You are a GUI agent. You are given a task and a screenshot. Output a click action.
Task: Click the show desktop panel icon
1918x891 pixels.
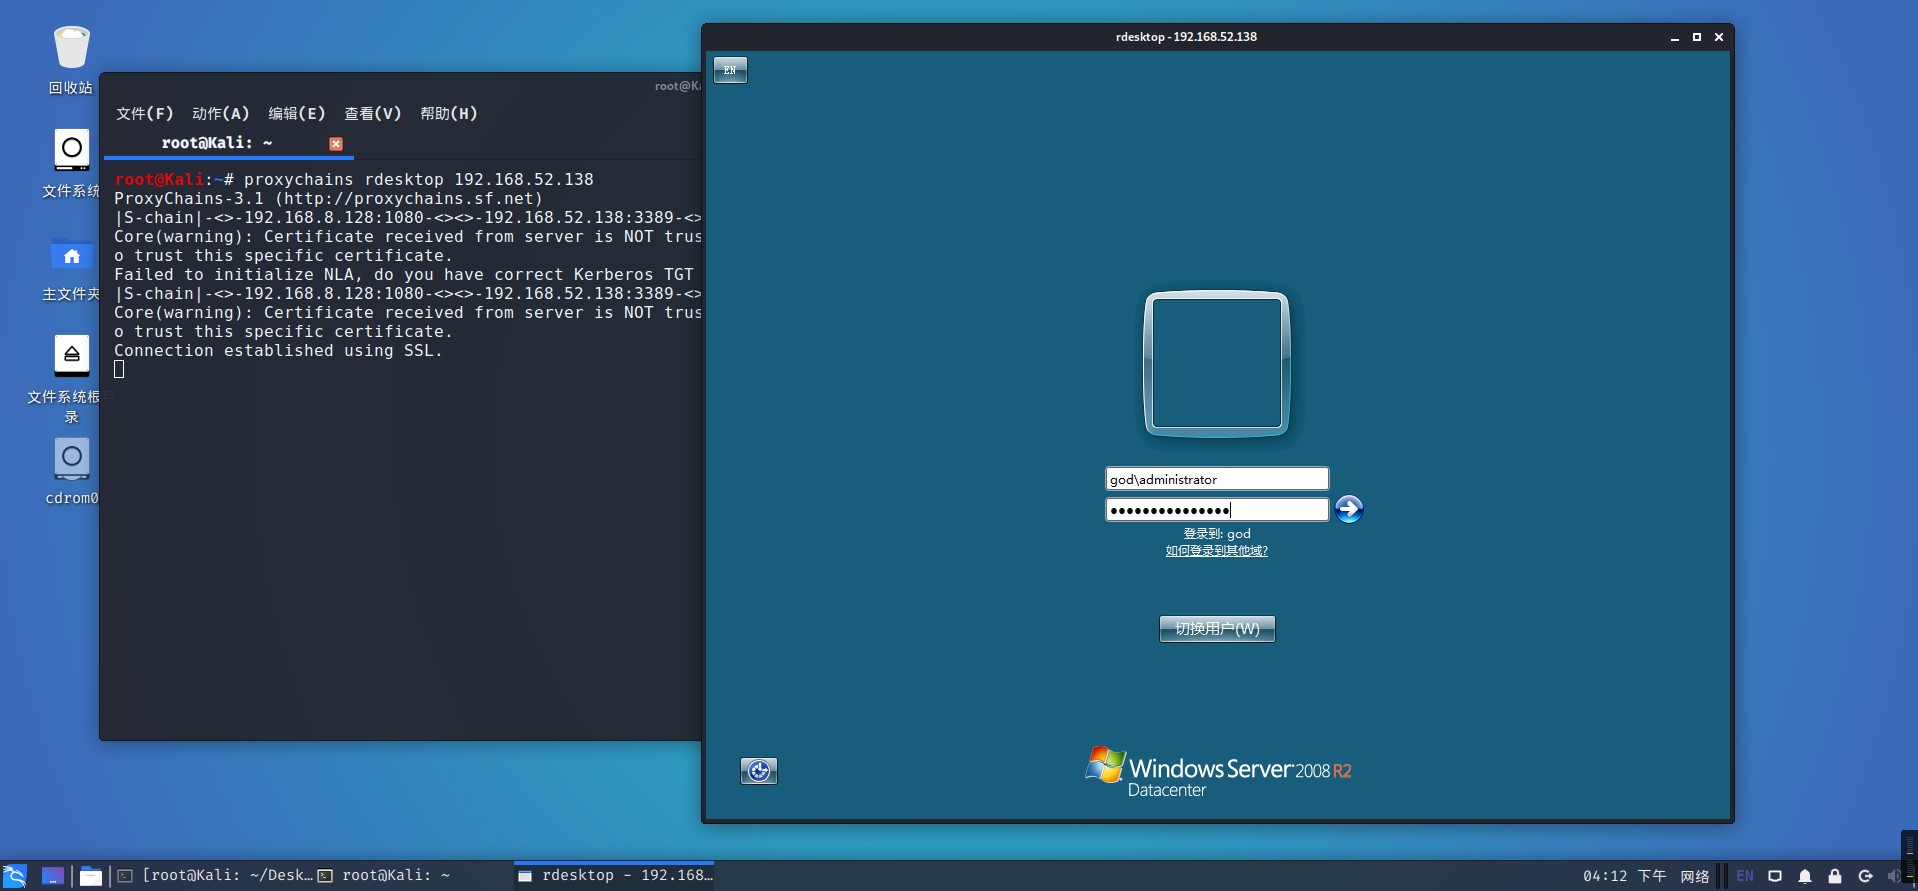coord(53,876)
